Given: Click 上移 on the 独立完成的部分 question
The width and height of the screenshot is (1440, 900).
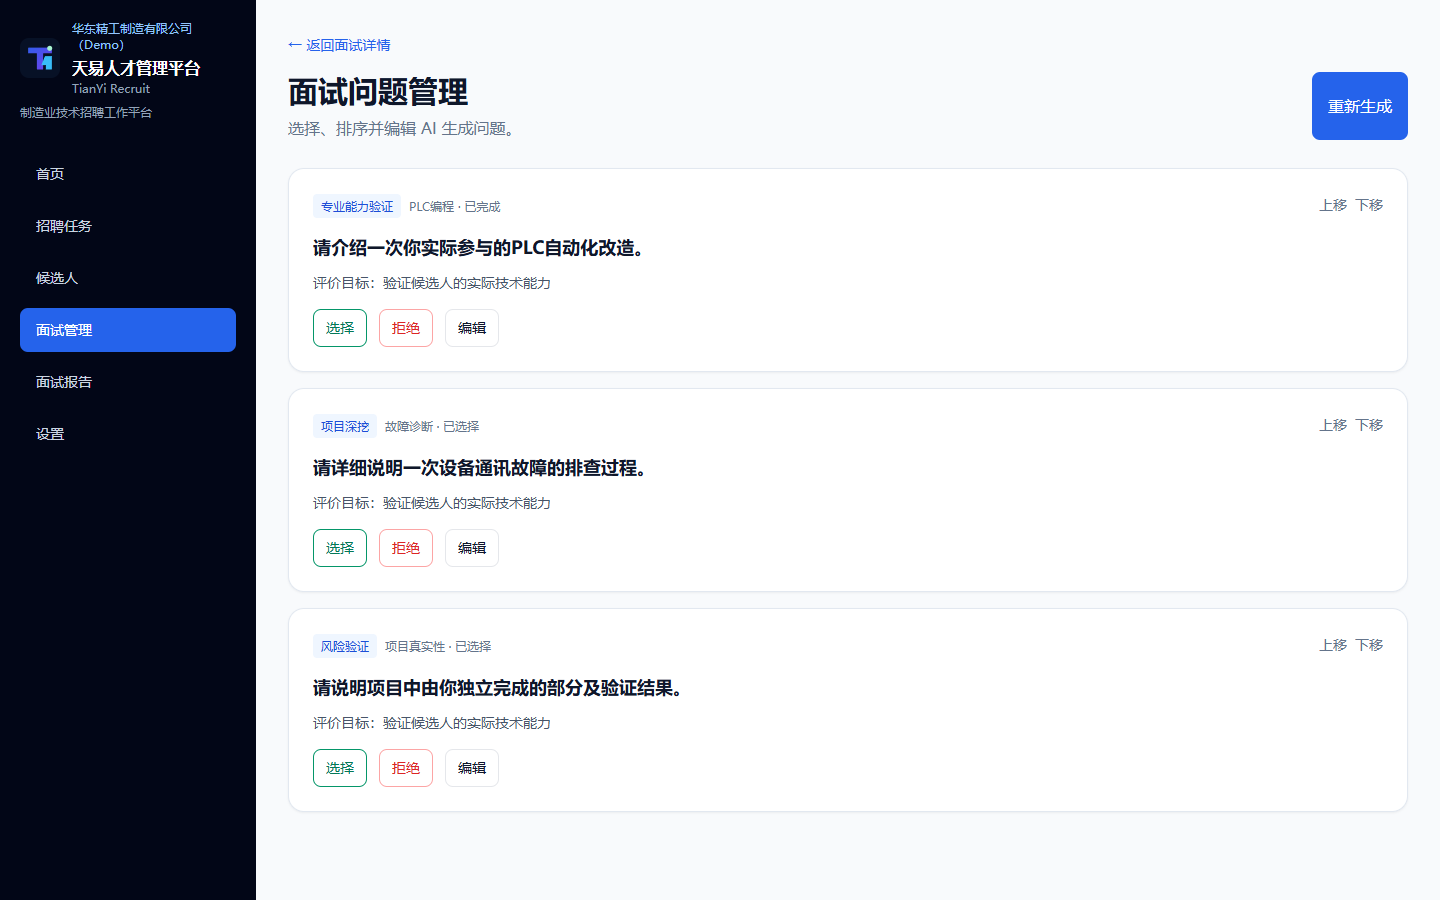Looking at the screenshot, I should pyautogui.click(x=1333, y=645).
